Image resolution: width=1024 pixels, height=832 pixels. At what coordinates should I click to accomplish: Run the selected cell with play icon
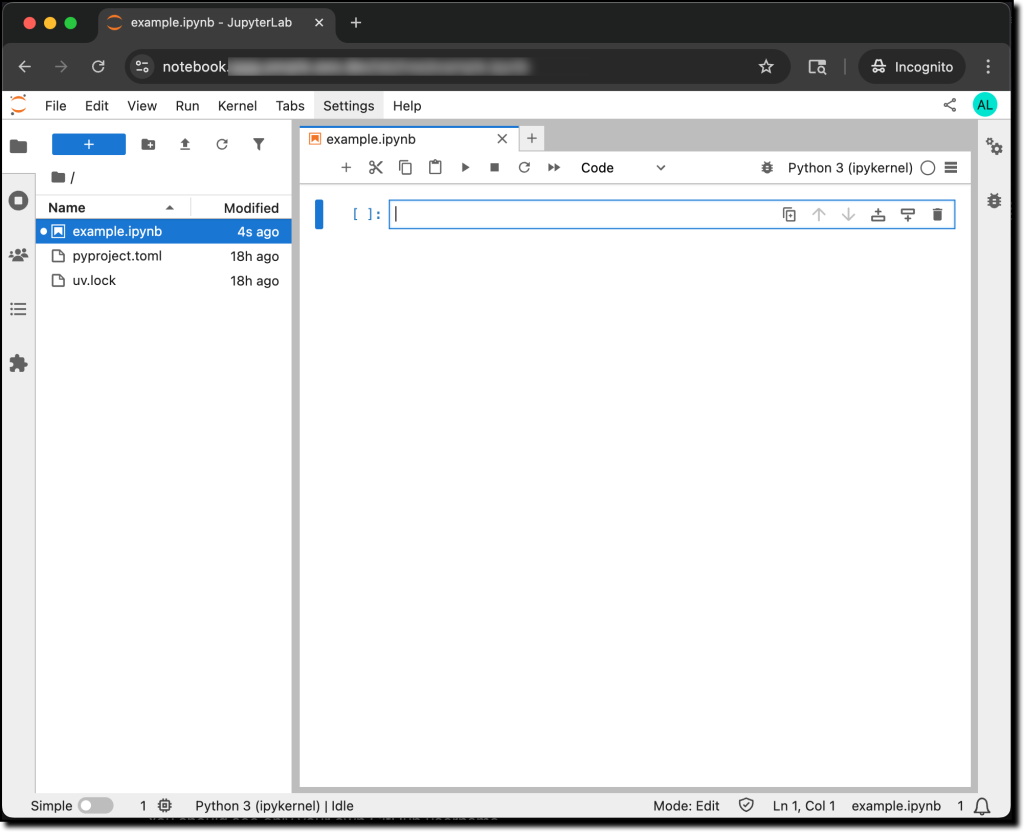[465, 168]
